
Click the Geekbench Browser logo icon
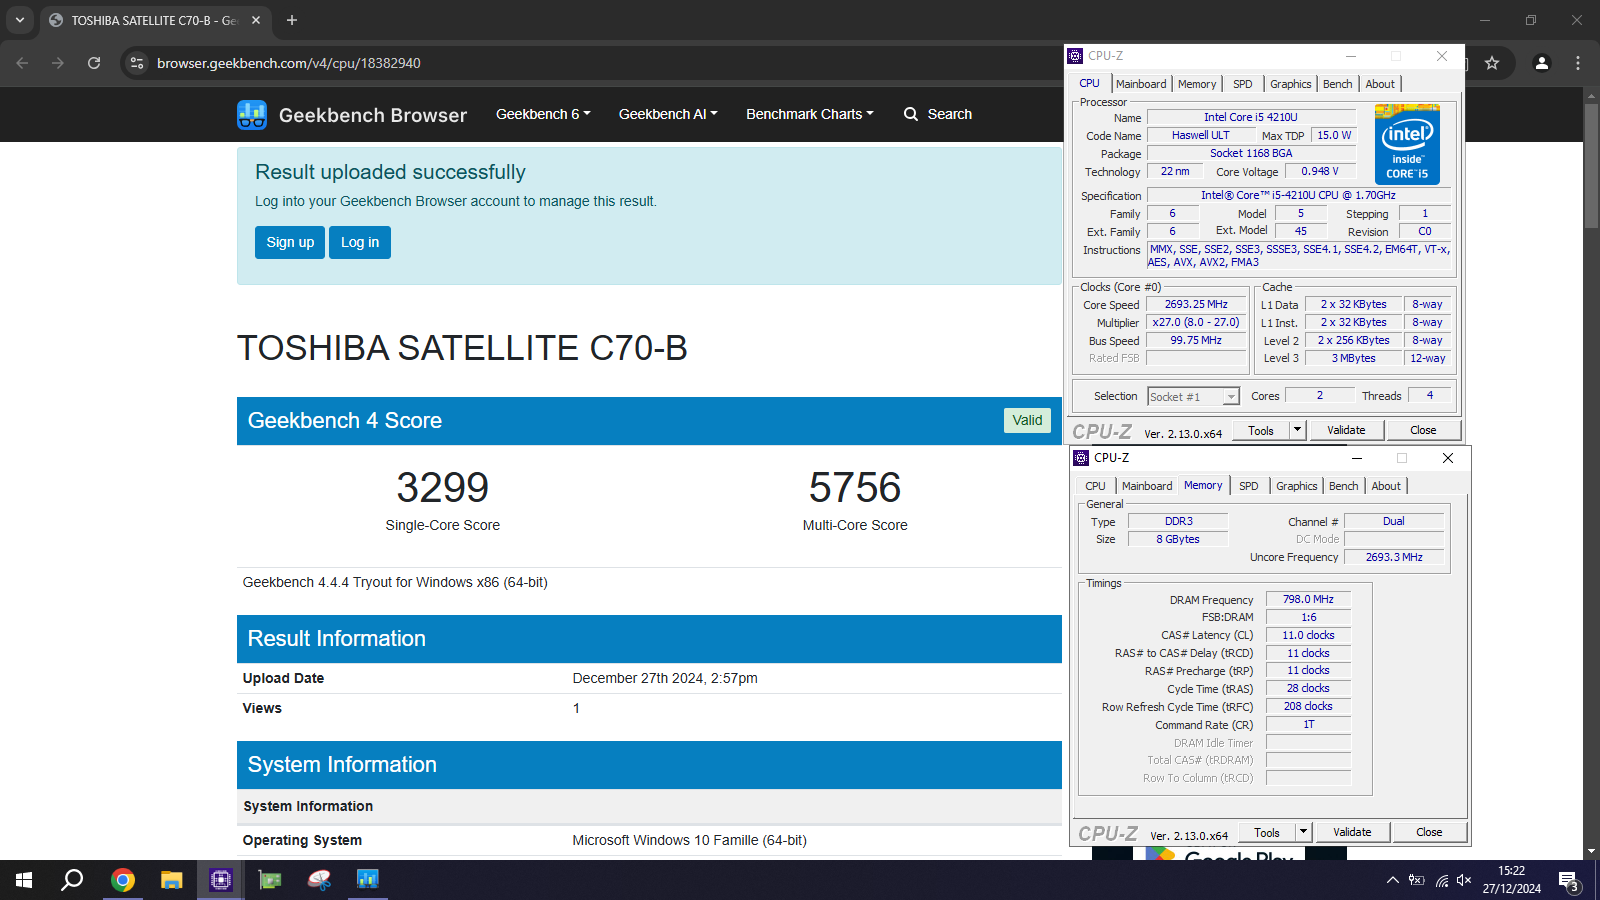[x=252, y=115]
